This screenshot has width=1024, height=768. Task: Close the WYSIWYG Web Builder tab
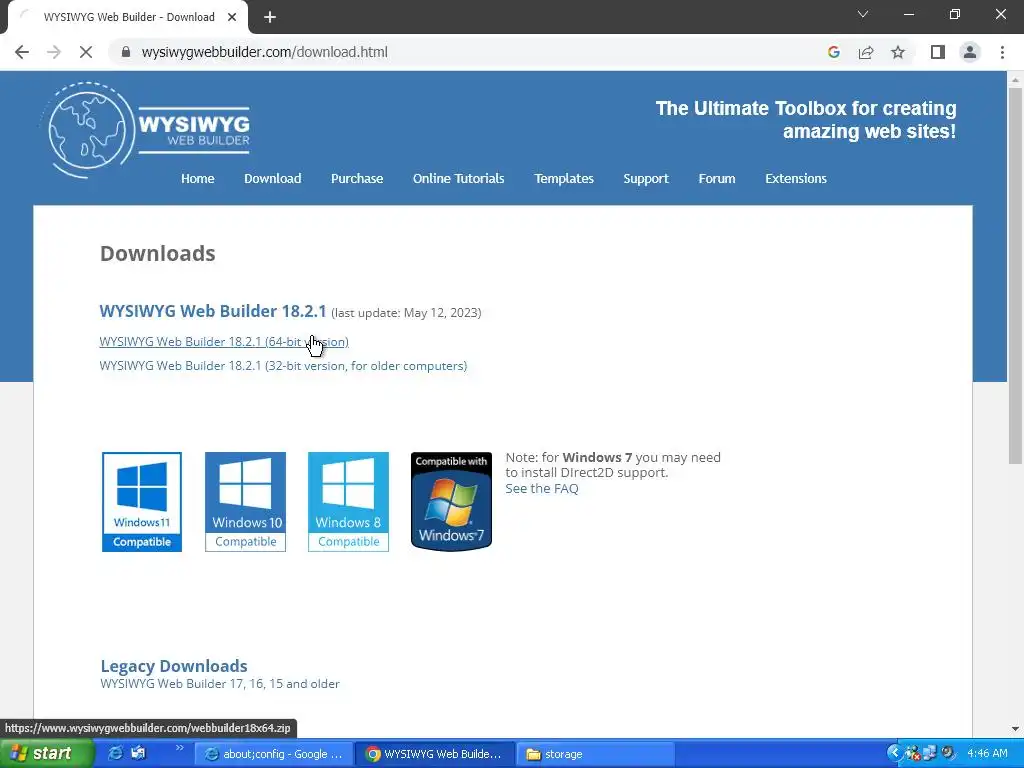(232, 18)
